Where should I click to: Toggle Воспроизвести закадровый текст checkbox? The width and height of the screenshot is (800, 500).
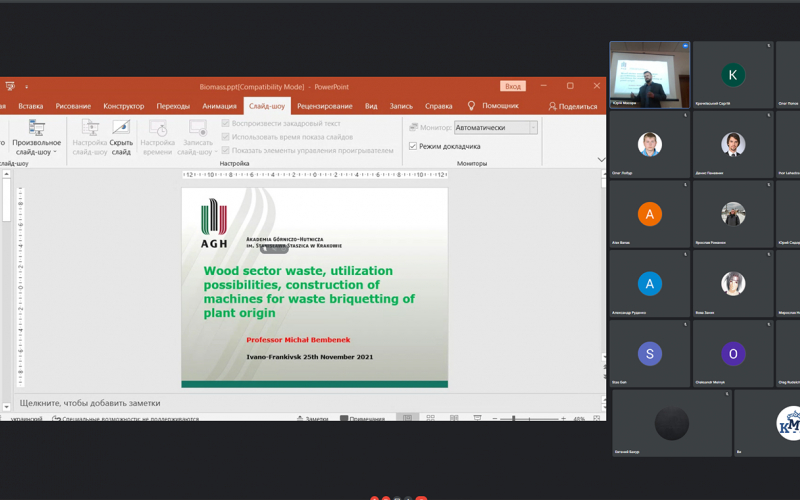pos(226,123)
